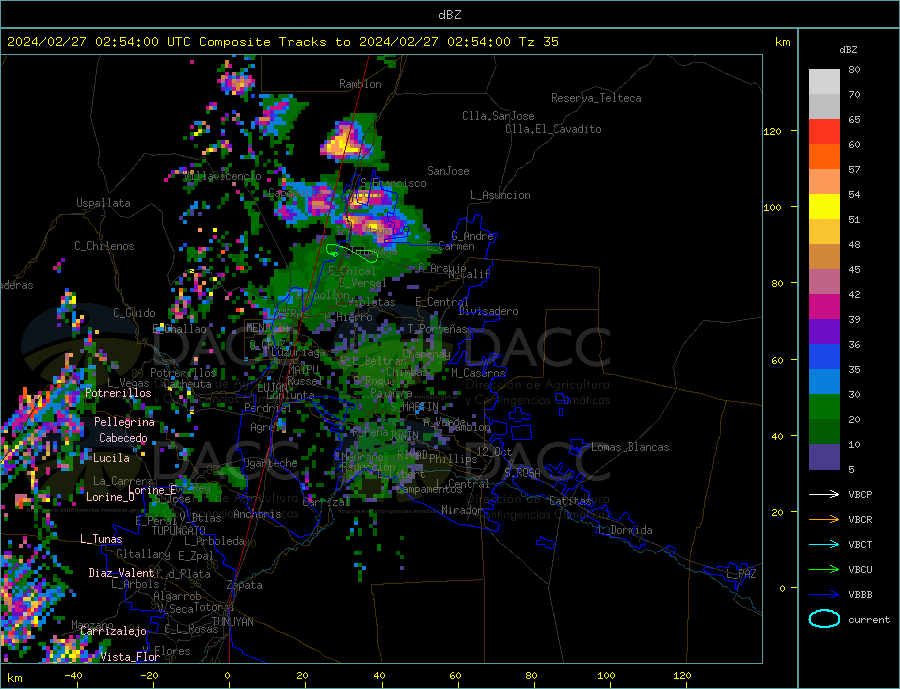
Task: Click the Pellegrina map label
Action: (124, 422)
